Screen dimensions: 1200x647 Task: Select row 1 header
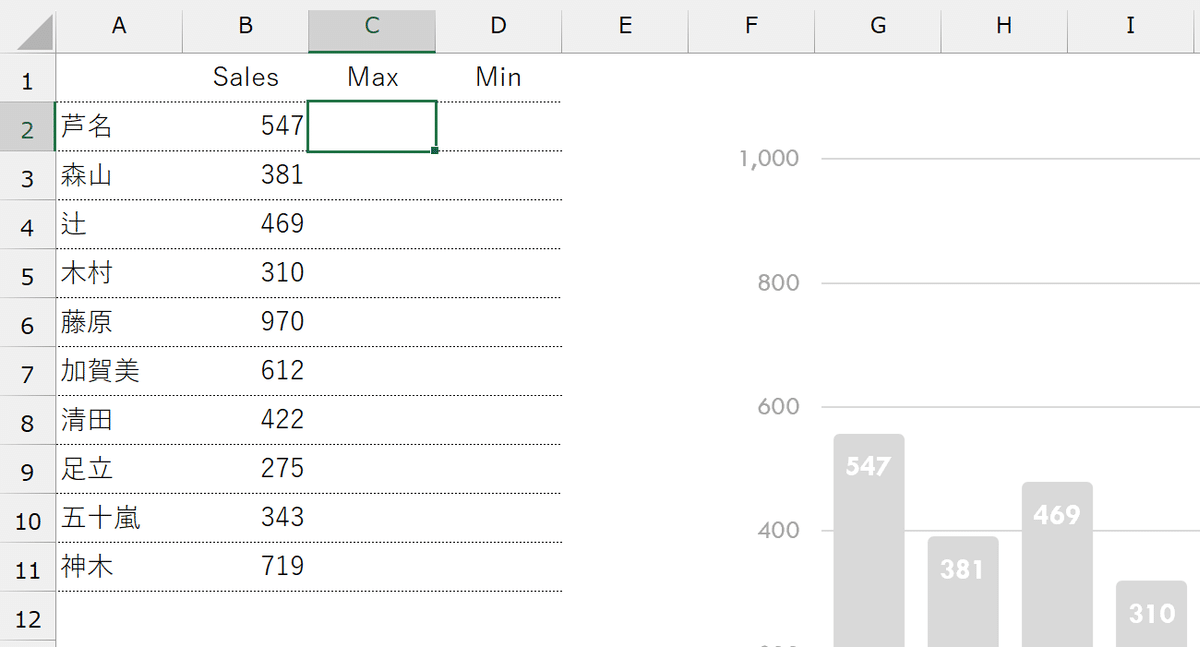pos(28,78)
